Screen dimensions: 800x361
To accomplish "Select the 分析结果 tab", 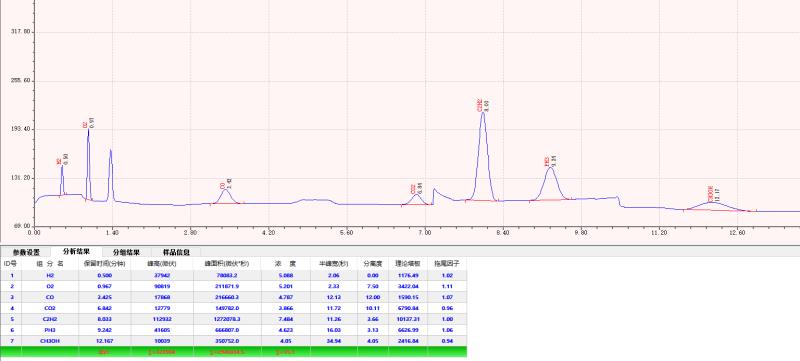I will tap(77, 251).
